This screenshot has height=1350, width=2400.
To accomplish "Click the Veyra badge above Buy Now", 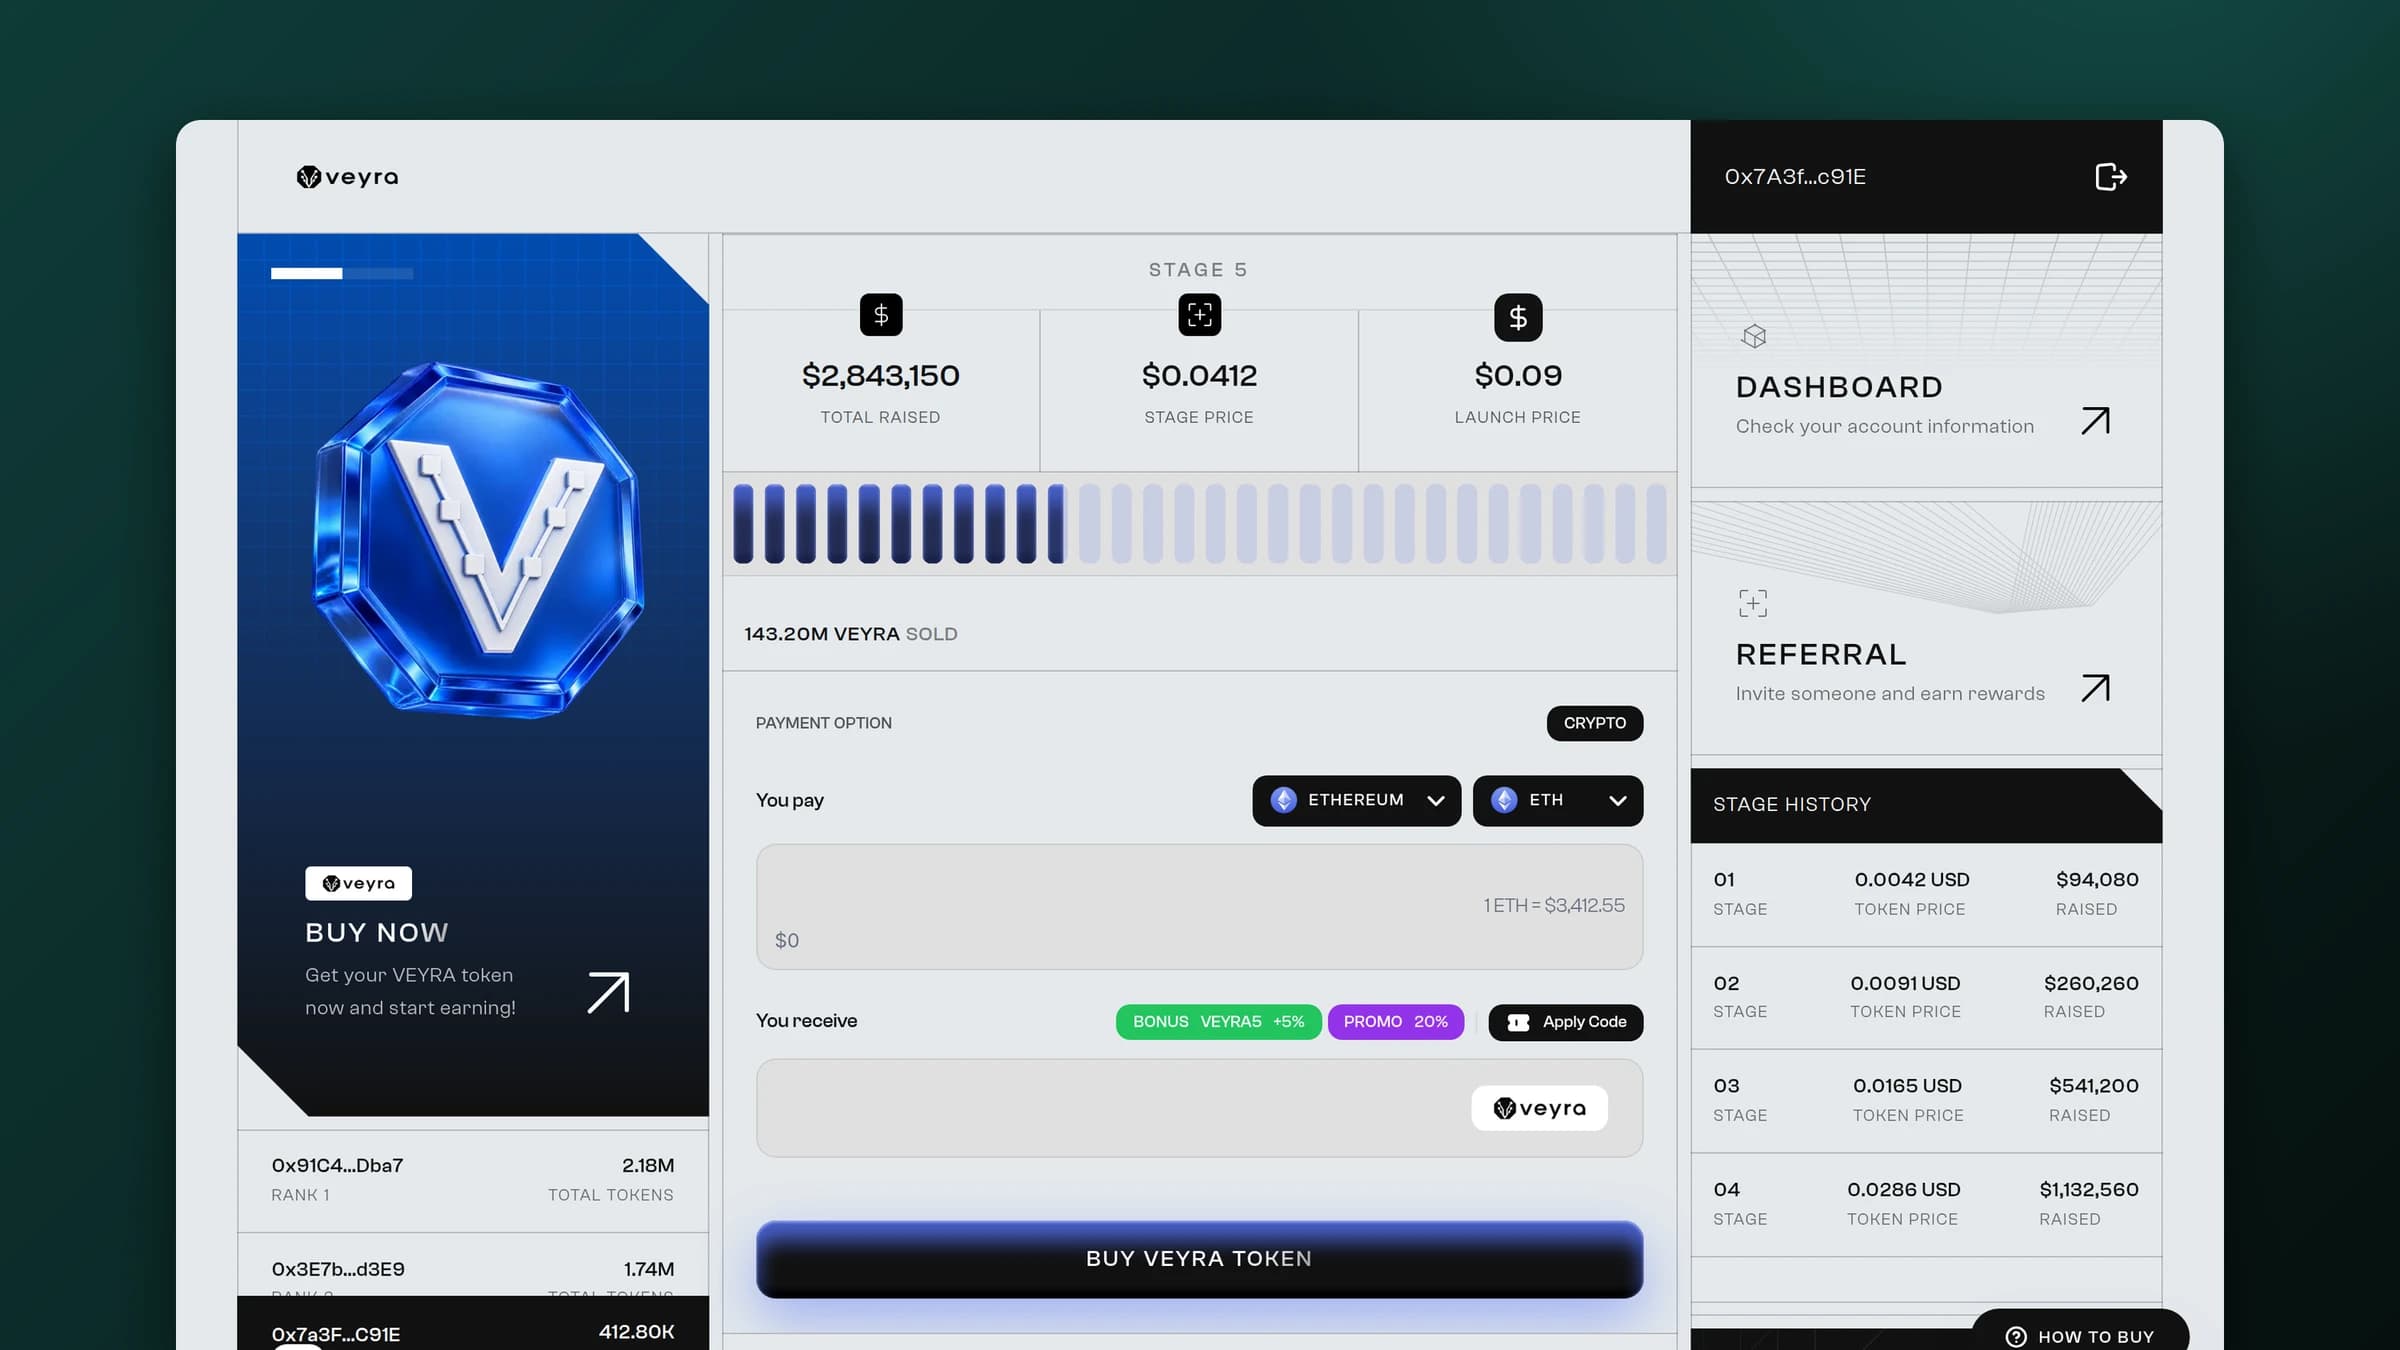I will 359,883.
